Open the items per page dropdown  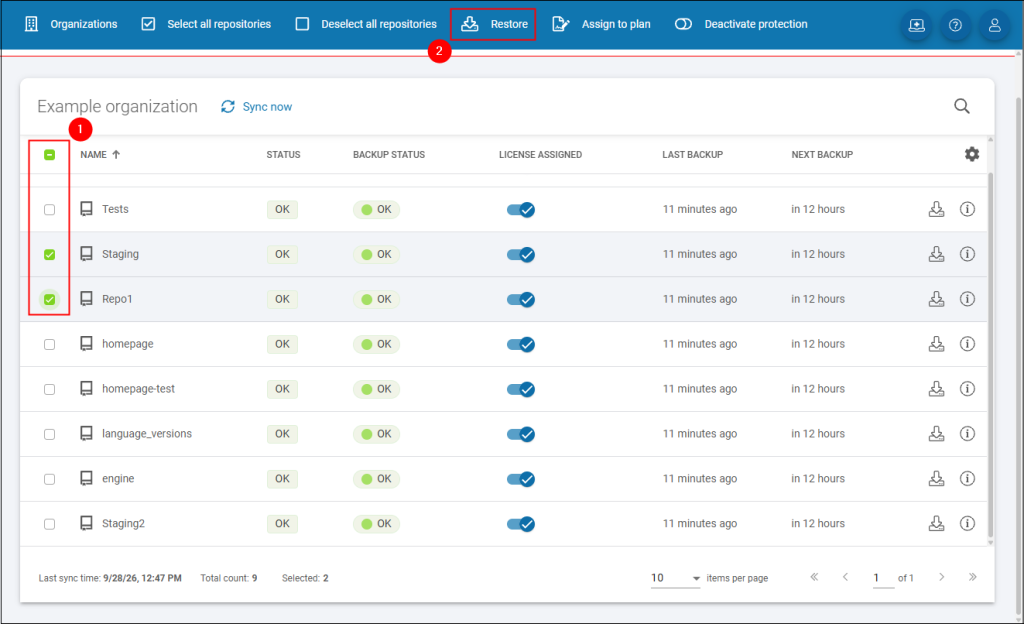pyautogui.click(x=675, y=578)
